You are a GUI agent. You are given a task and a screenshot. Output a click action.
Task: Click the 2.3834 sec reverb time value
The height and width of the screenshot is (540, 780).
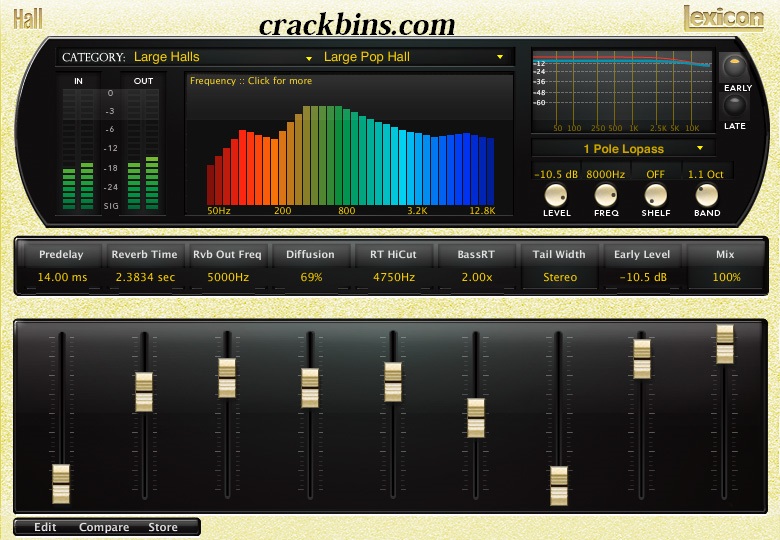coord(145,277)
